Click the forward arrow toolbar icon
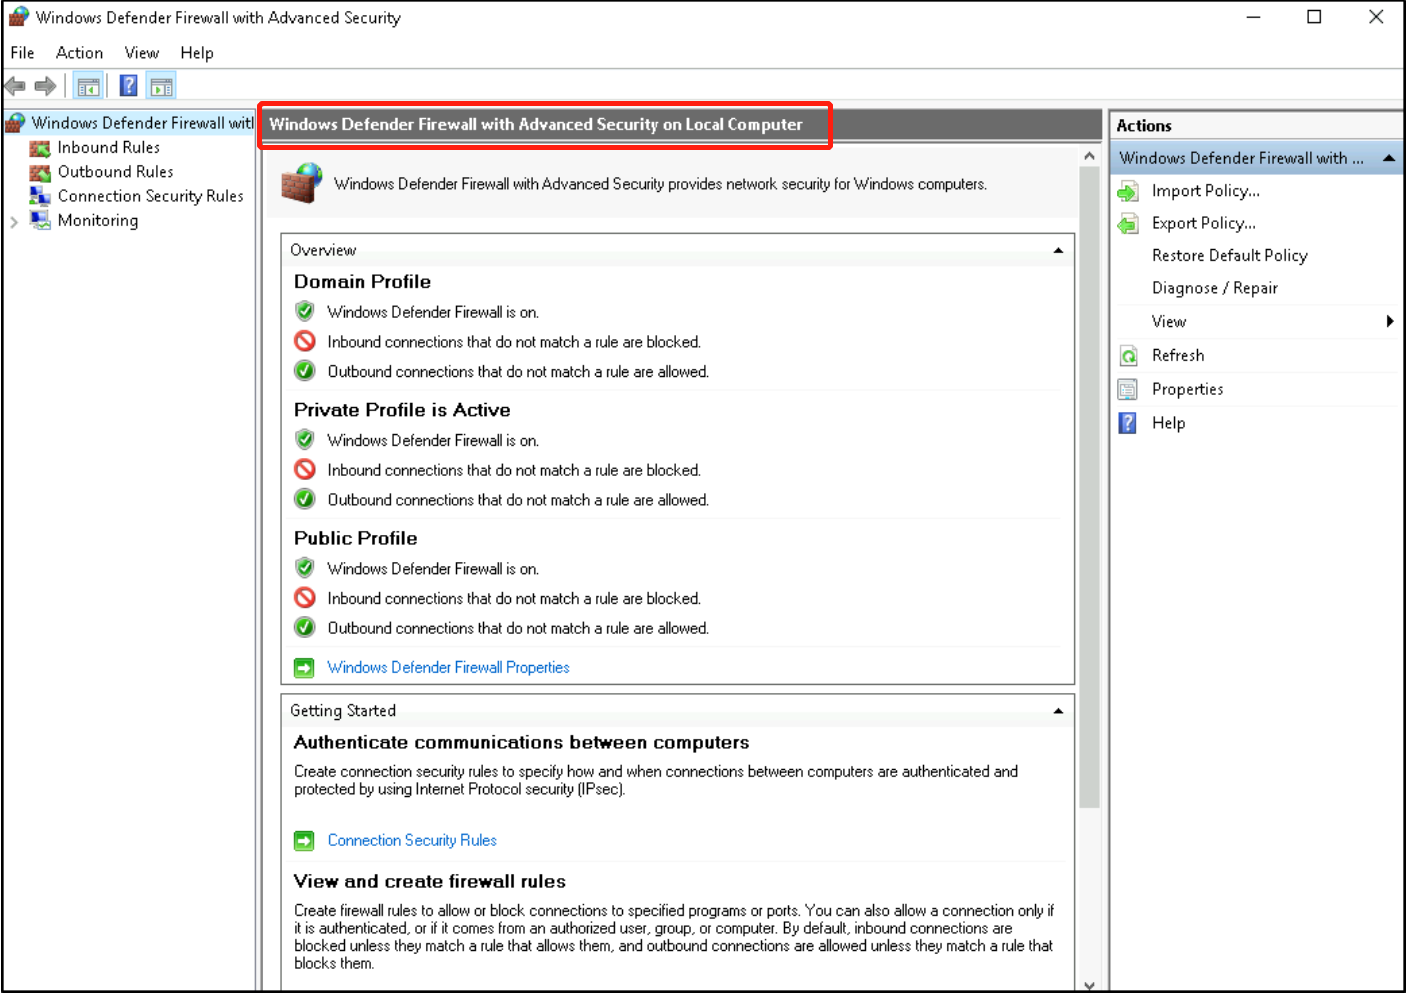This screenshot has width=1408, height=1002. click(x=45, y=87)
